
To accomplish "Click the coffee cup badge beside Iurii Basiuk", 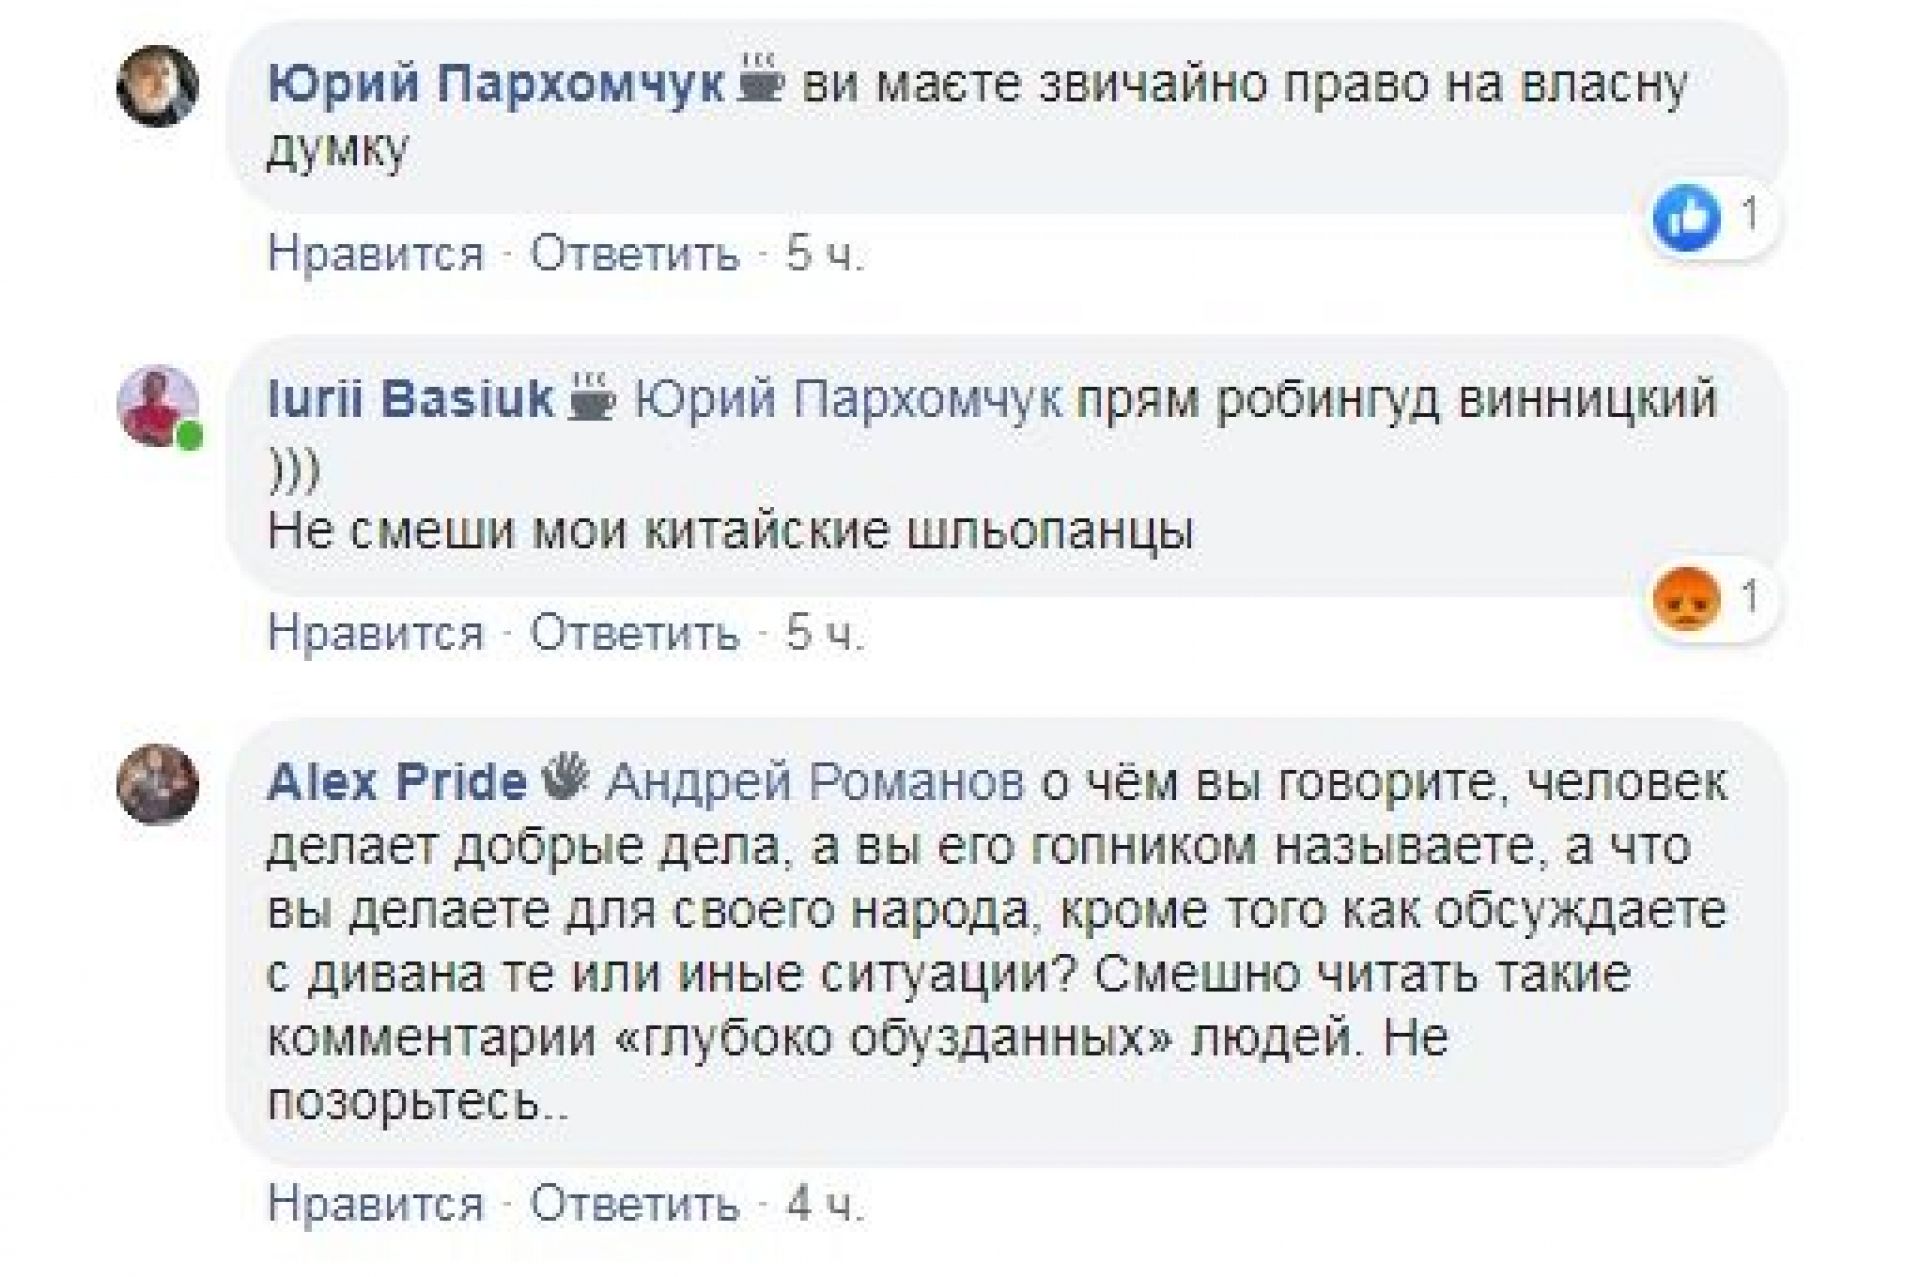I will 592,397.
